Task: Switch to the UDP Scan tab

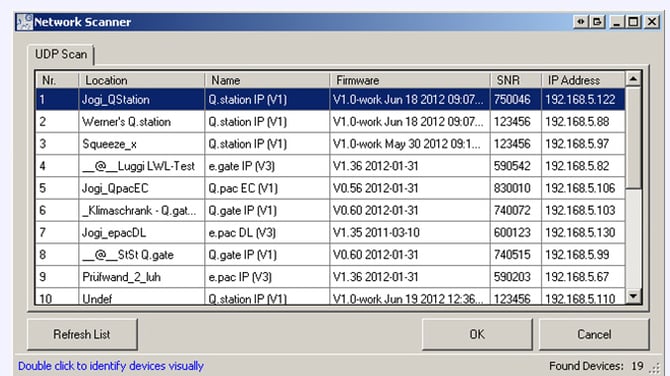Action: tap(61, 54)
